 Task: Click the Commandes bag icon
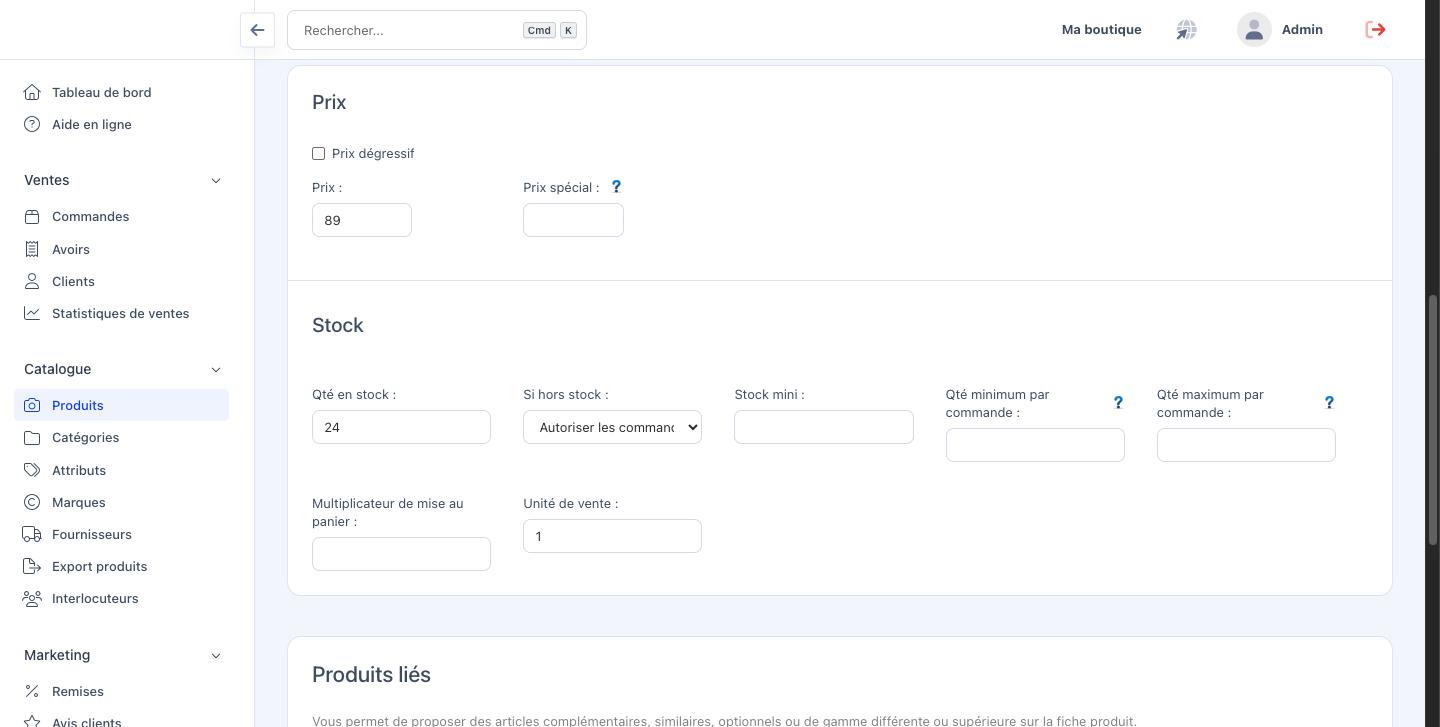pyautogui.click(x=32, y=216)
